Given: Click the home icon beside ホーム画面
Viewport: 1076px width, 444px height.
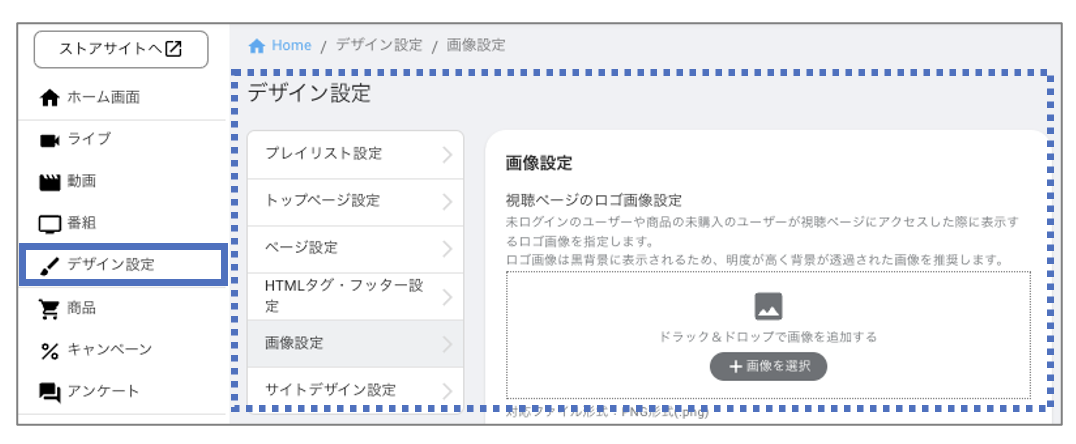Looking at the screenshot, I should (50, 98).
